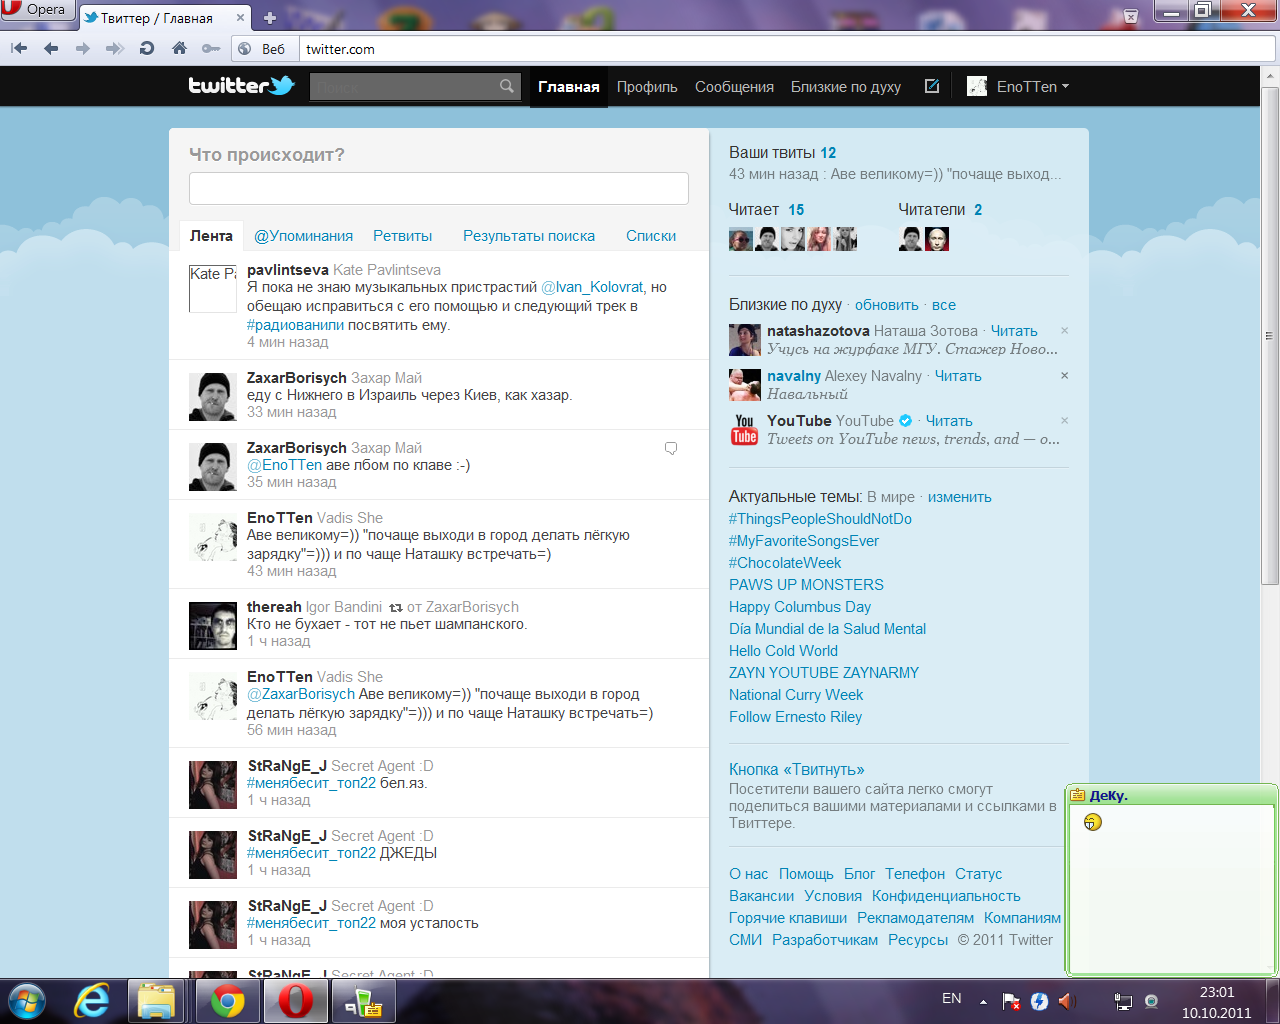Click Opera's fast forward navigation icon
Image resolution: width=1280 pixels, height=1024 pixels.
pyautogui.click(x=115, y=48)
